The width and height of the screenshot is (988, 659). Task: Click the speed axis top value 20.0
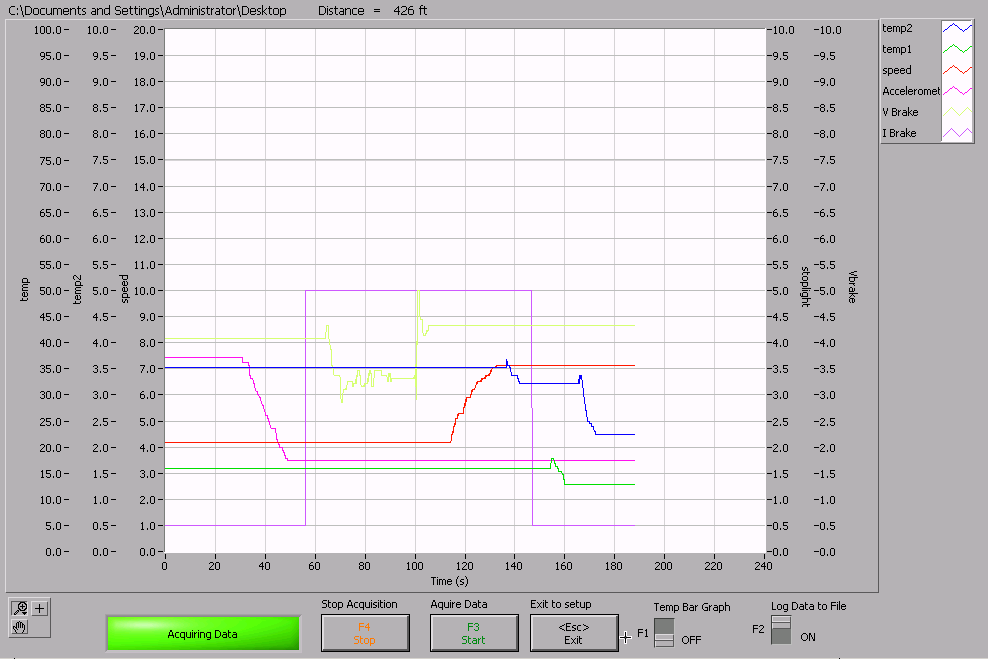[144, 30]
